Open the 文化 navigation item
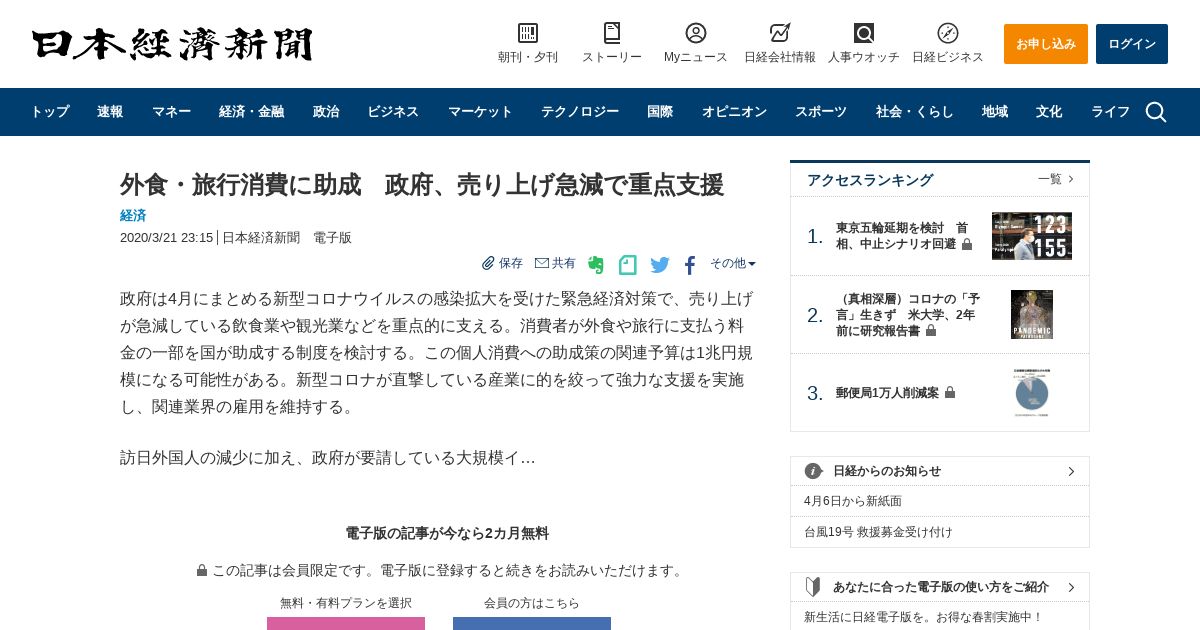1200x630 pixels. [1049, 112]
